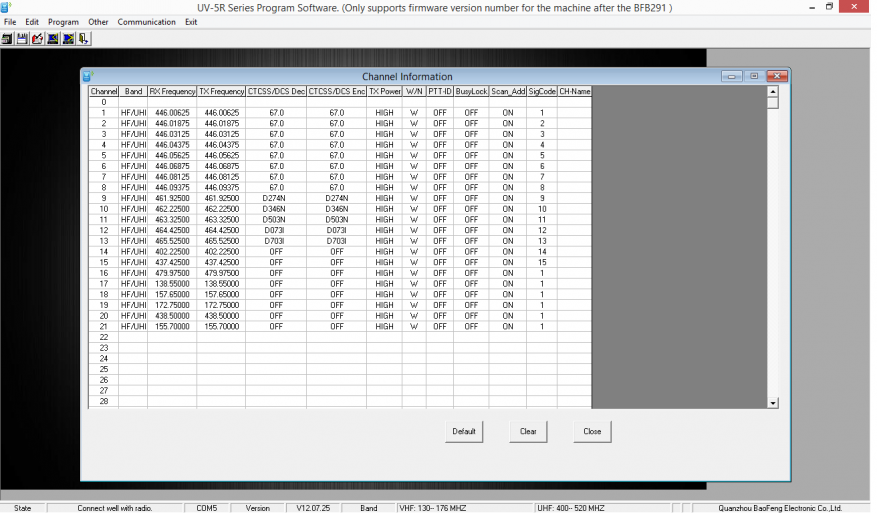
Task: Select empty channel row number 22
Action: pos(103,337)
